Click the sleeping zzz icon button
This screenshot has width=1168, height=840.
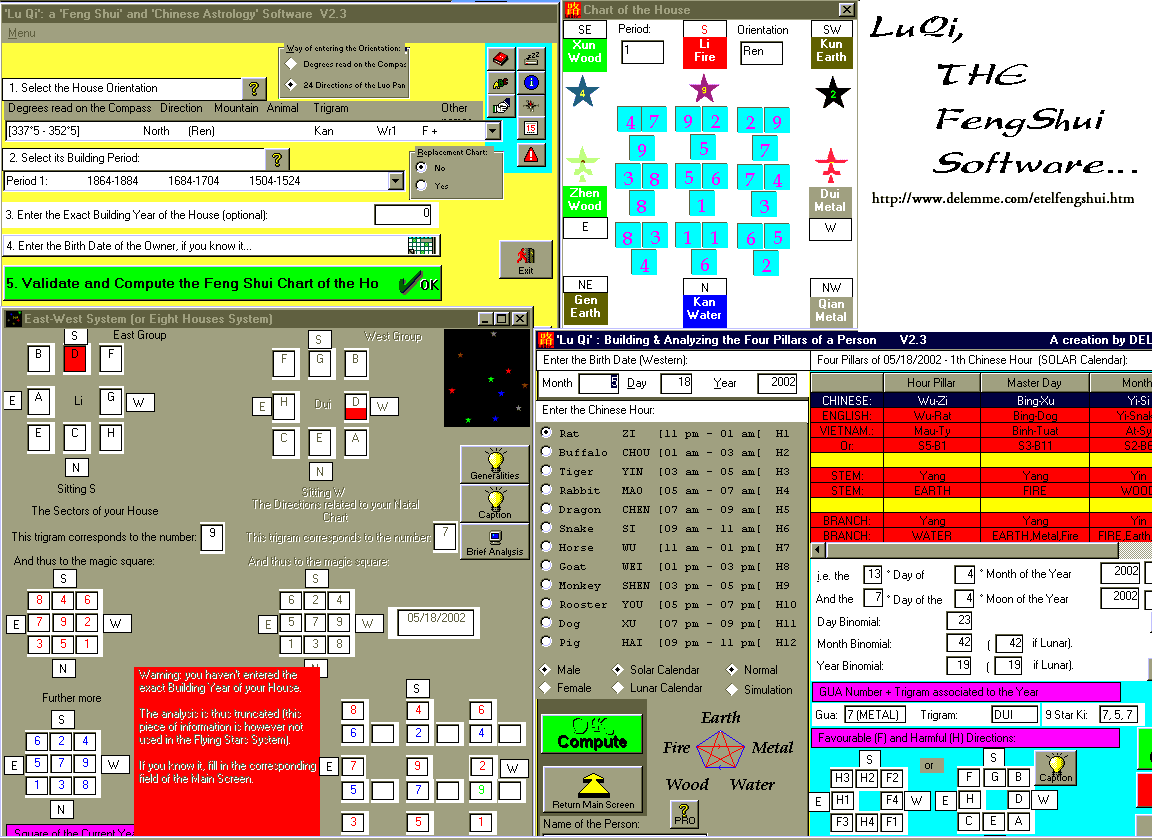point(531,58)
